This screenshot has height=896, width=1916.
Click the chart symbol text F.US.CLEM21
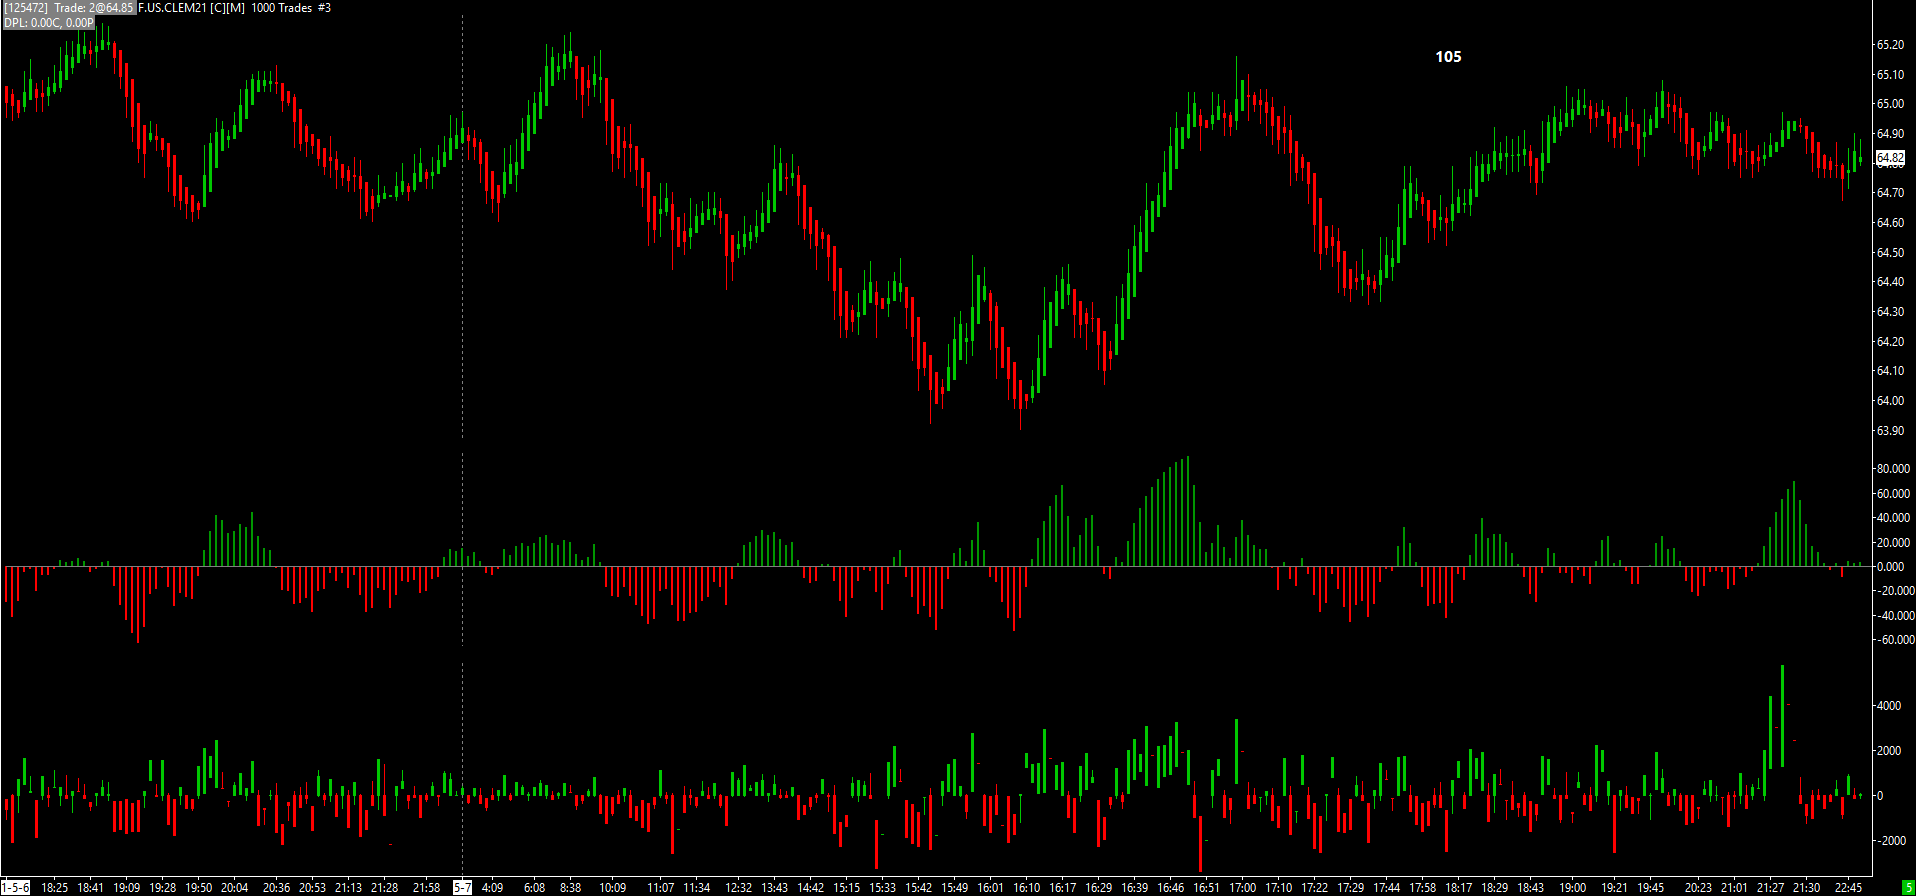(172, 8)
